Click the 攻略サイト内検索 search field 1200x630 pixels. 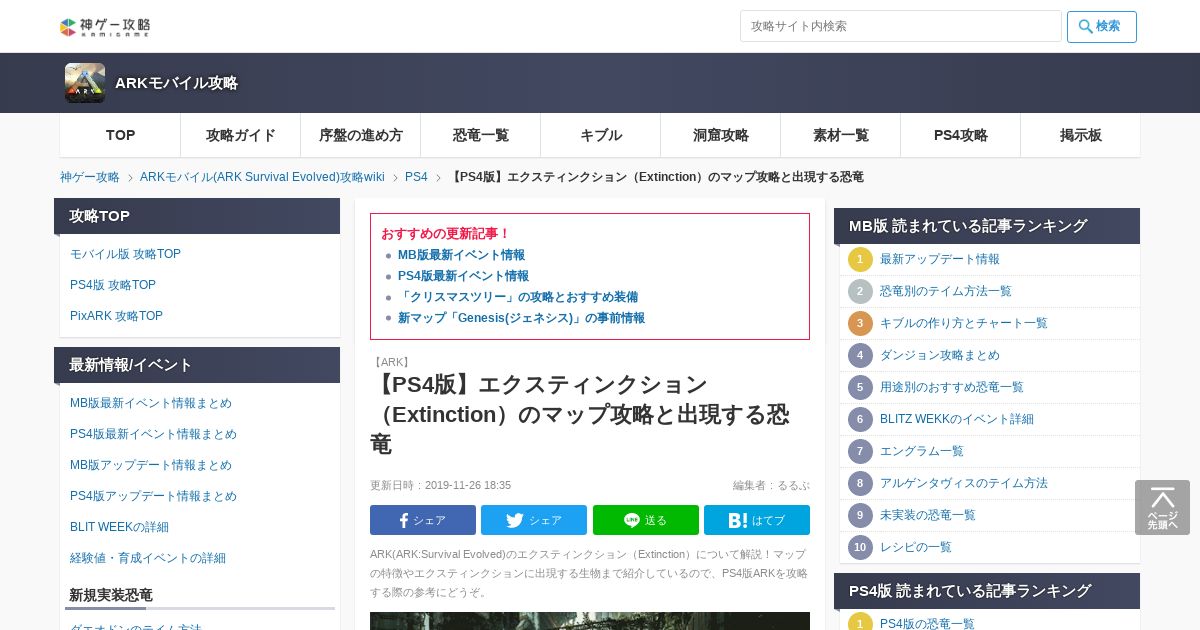coord(900,26)
